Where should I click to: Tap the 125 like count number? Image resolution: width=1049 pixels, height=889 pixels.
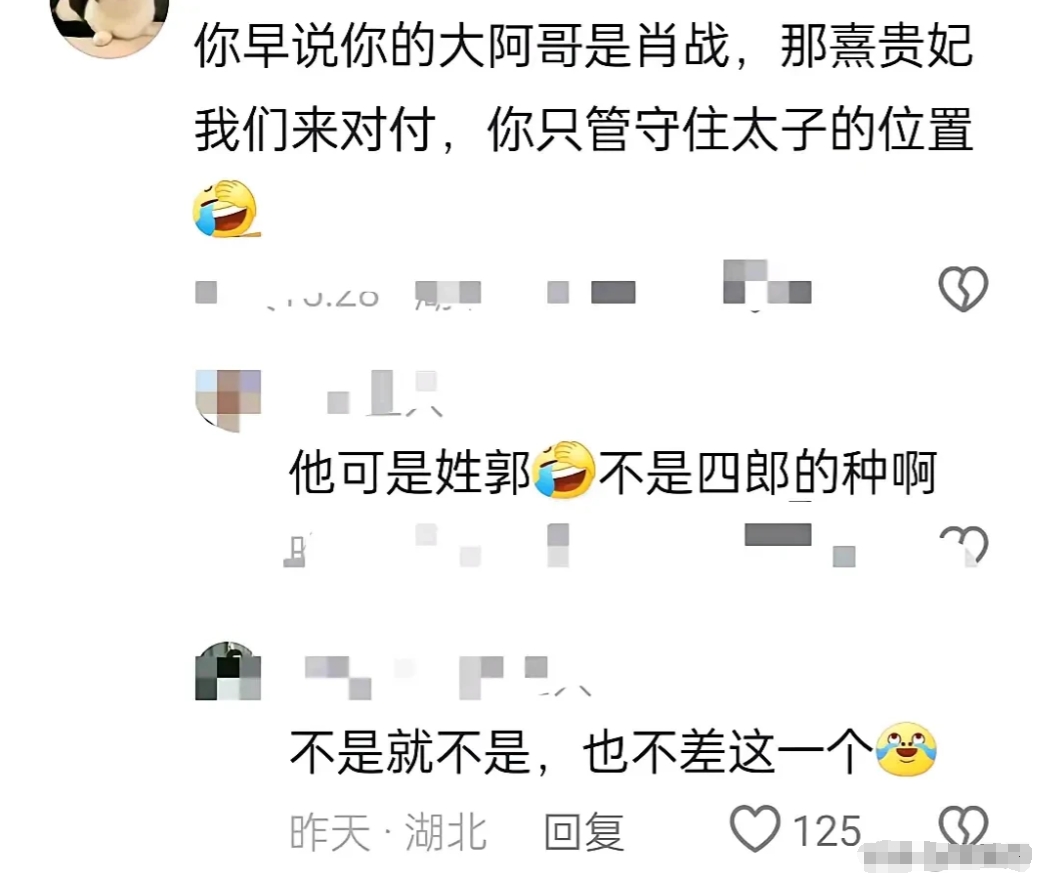(x=826, y=831)
